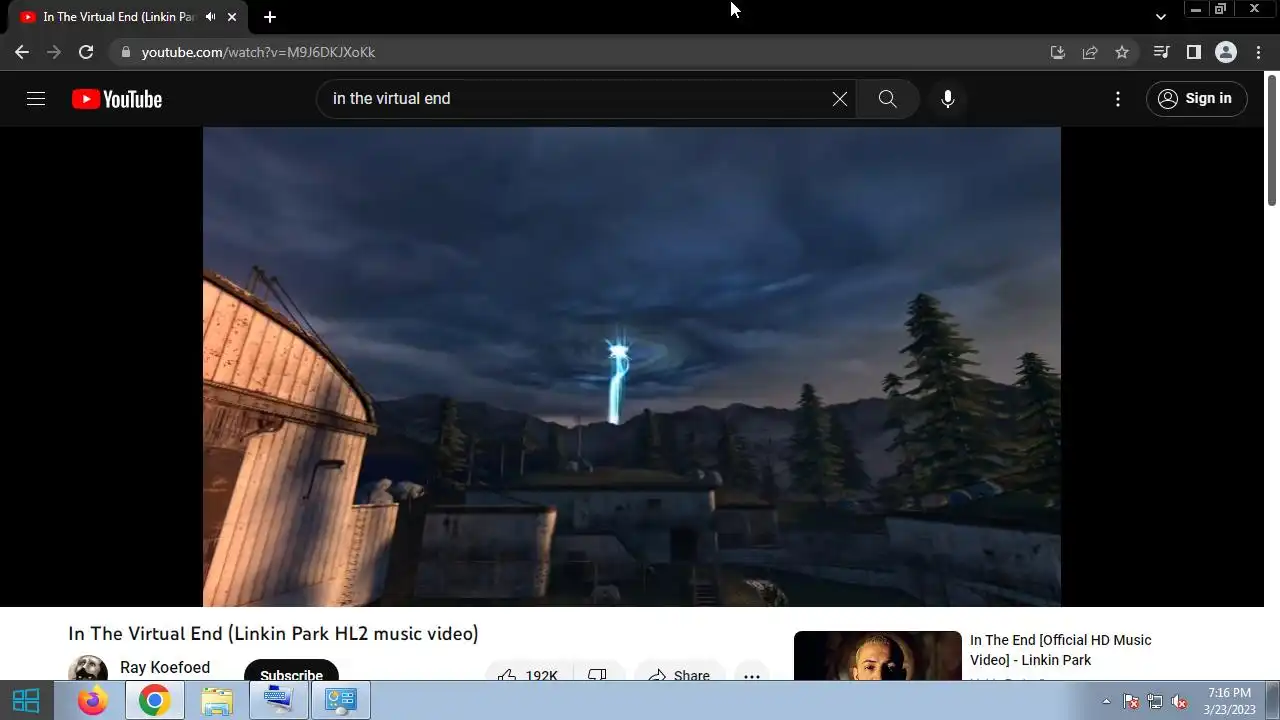View site information lock icon
Screen dimensions: 1280x720
125,52
